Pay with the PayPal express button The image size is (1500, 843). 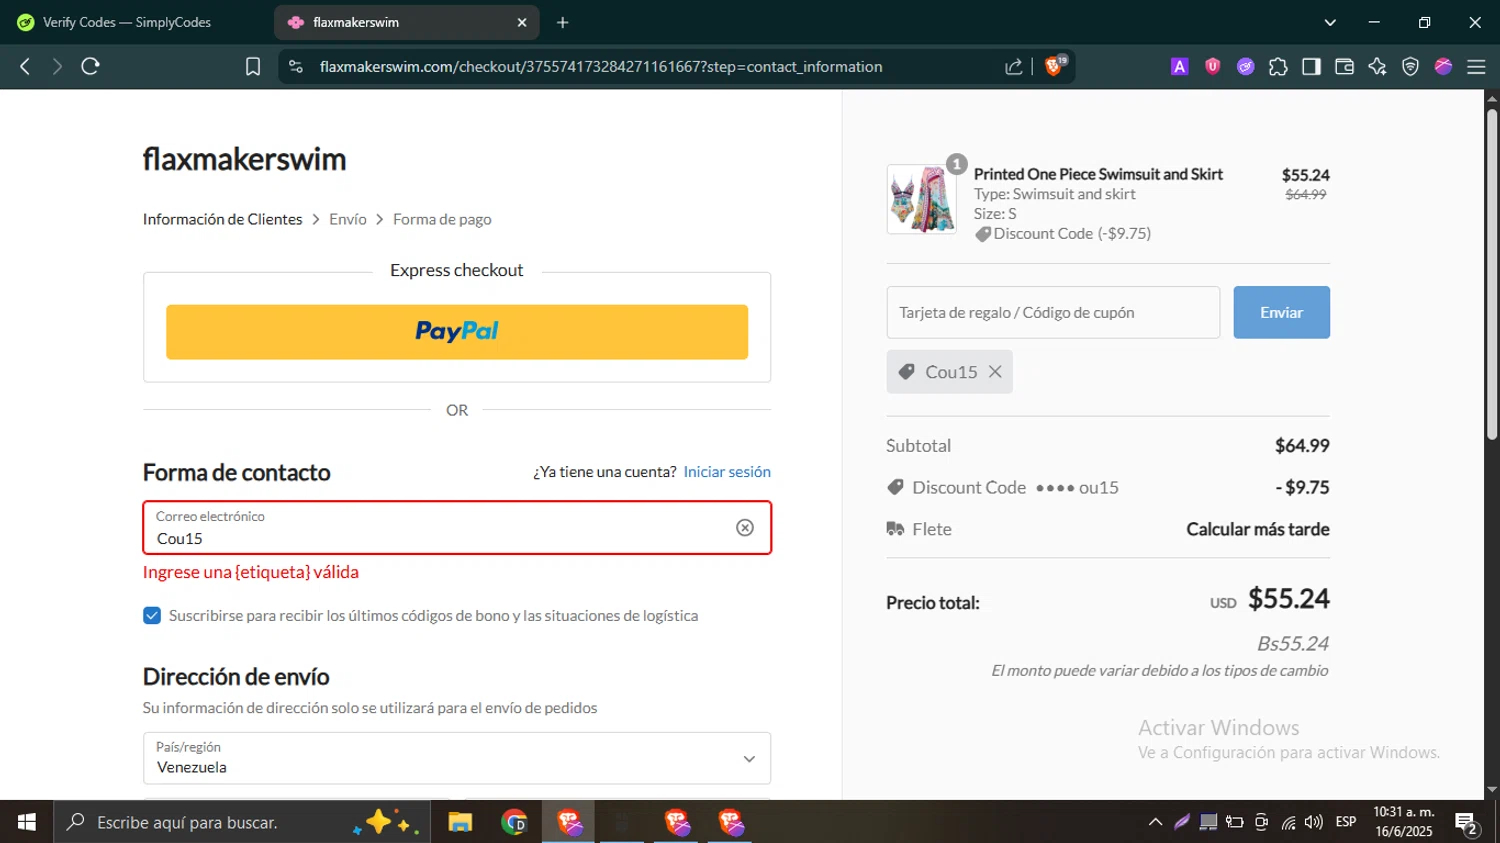[x=457, y=332]
